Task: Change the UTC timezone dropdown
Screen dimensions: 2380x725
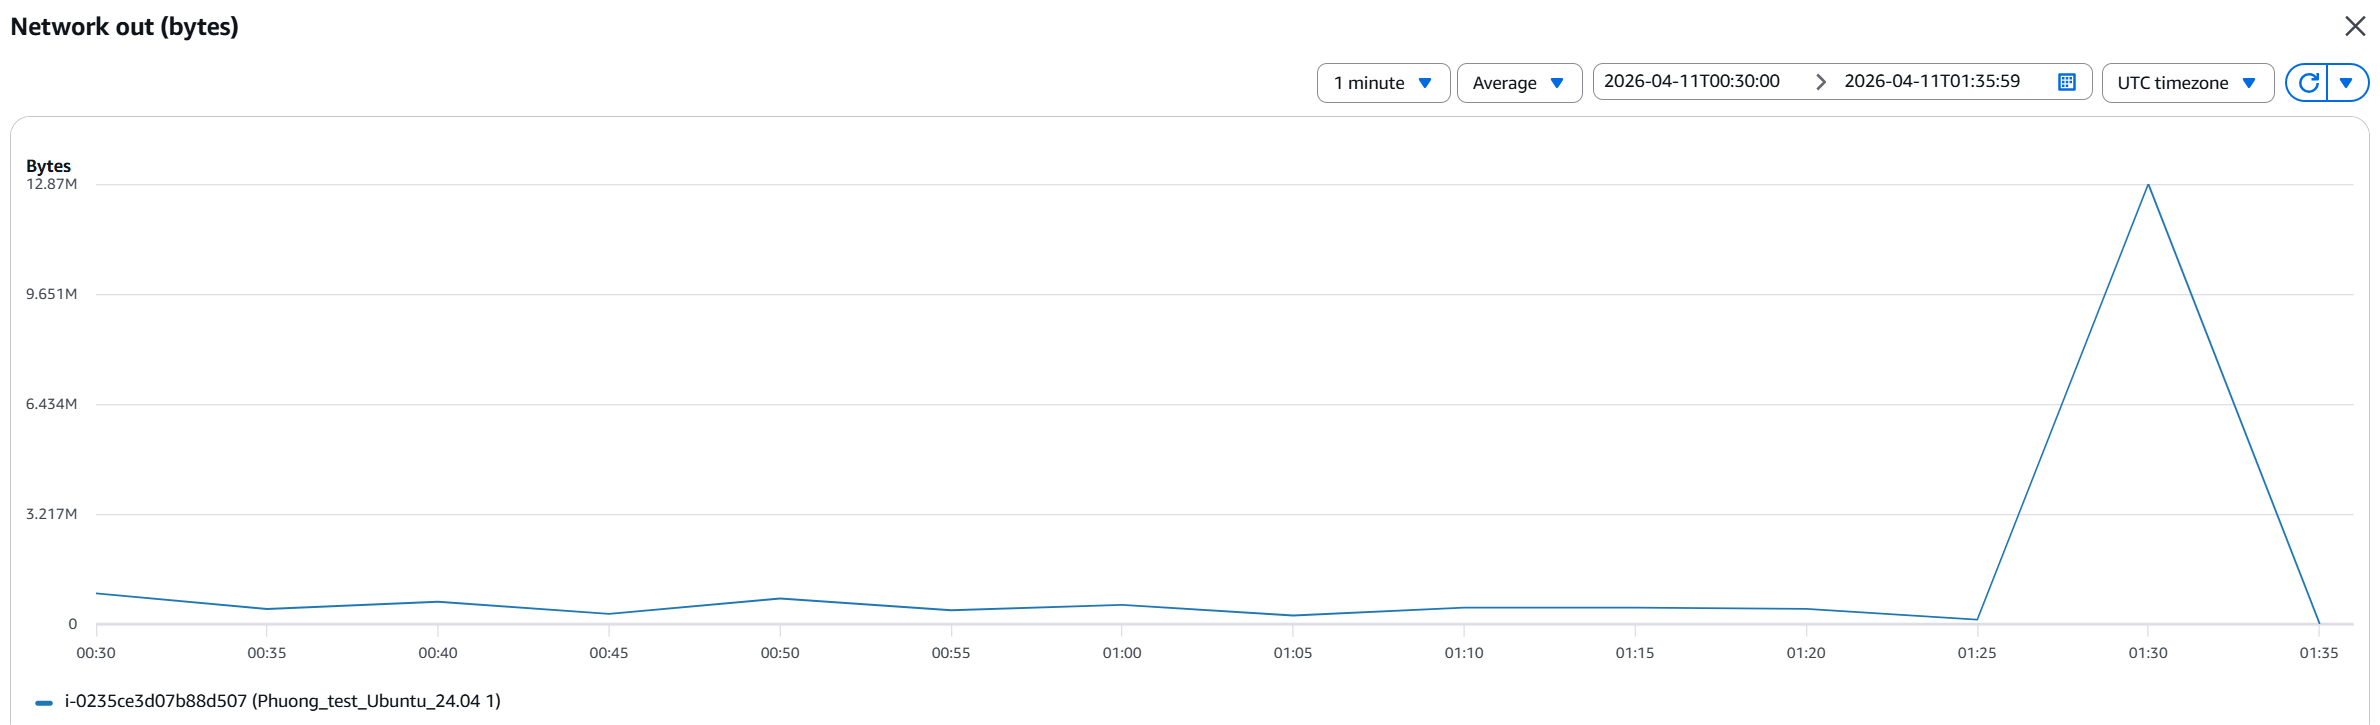Action: pyautogui.click(x=2187, y=83)
